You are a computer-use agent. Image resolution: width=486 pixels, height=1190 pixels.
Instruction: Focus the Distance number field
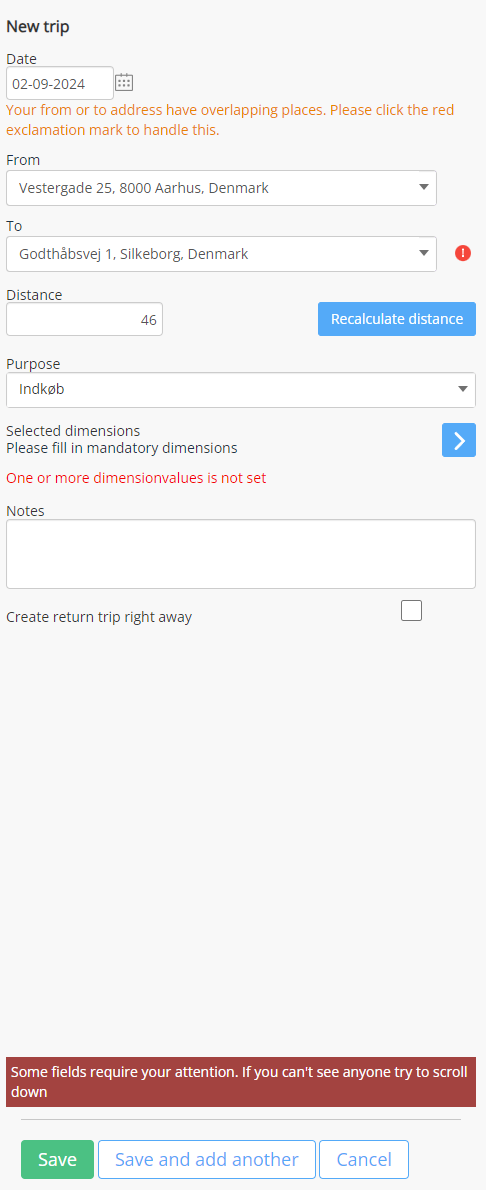pyautogui.click(x=84, y=320)
